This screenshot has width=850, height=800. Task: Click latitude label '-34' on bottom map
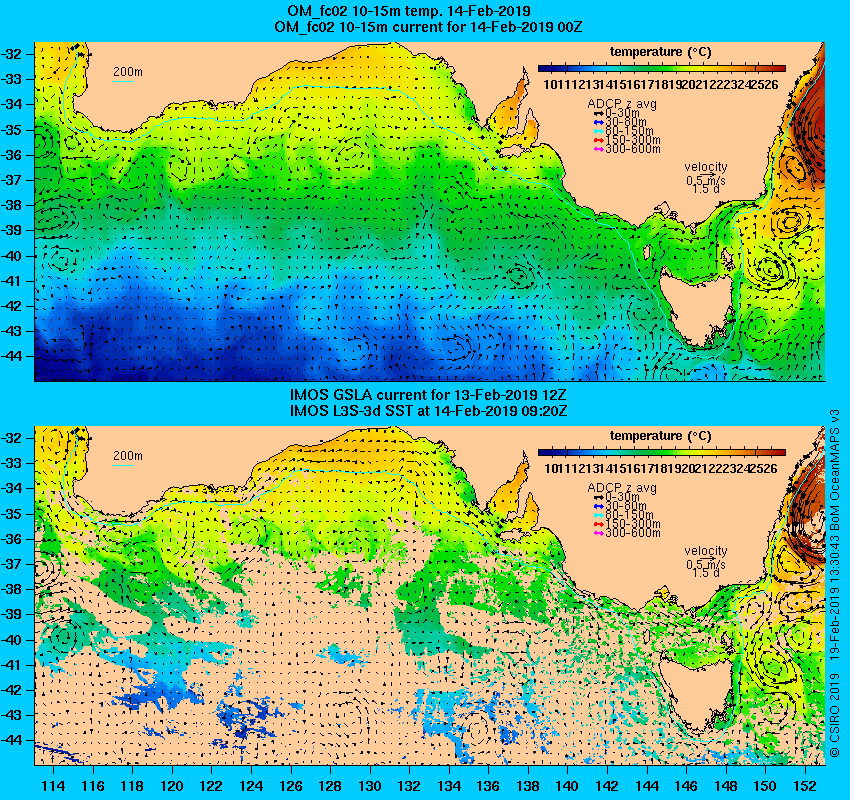(x=11, y=488)
